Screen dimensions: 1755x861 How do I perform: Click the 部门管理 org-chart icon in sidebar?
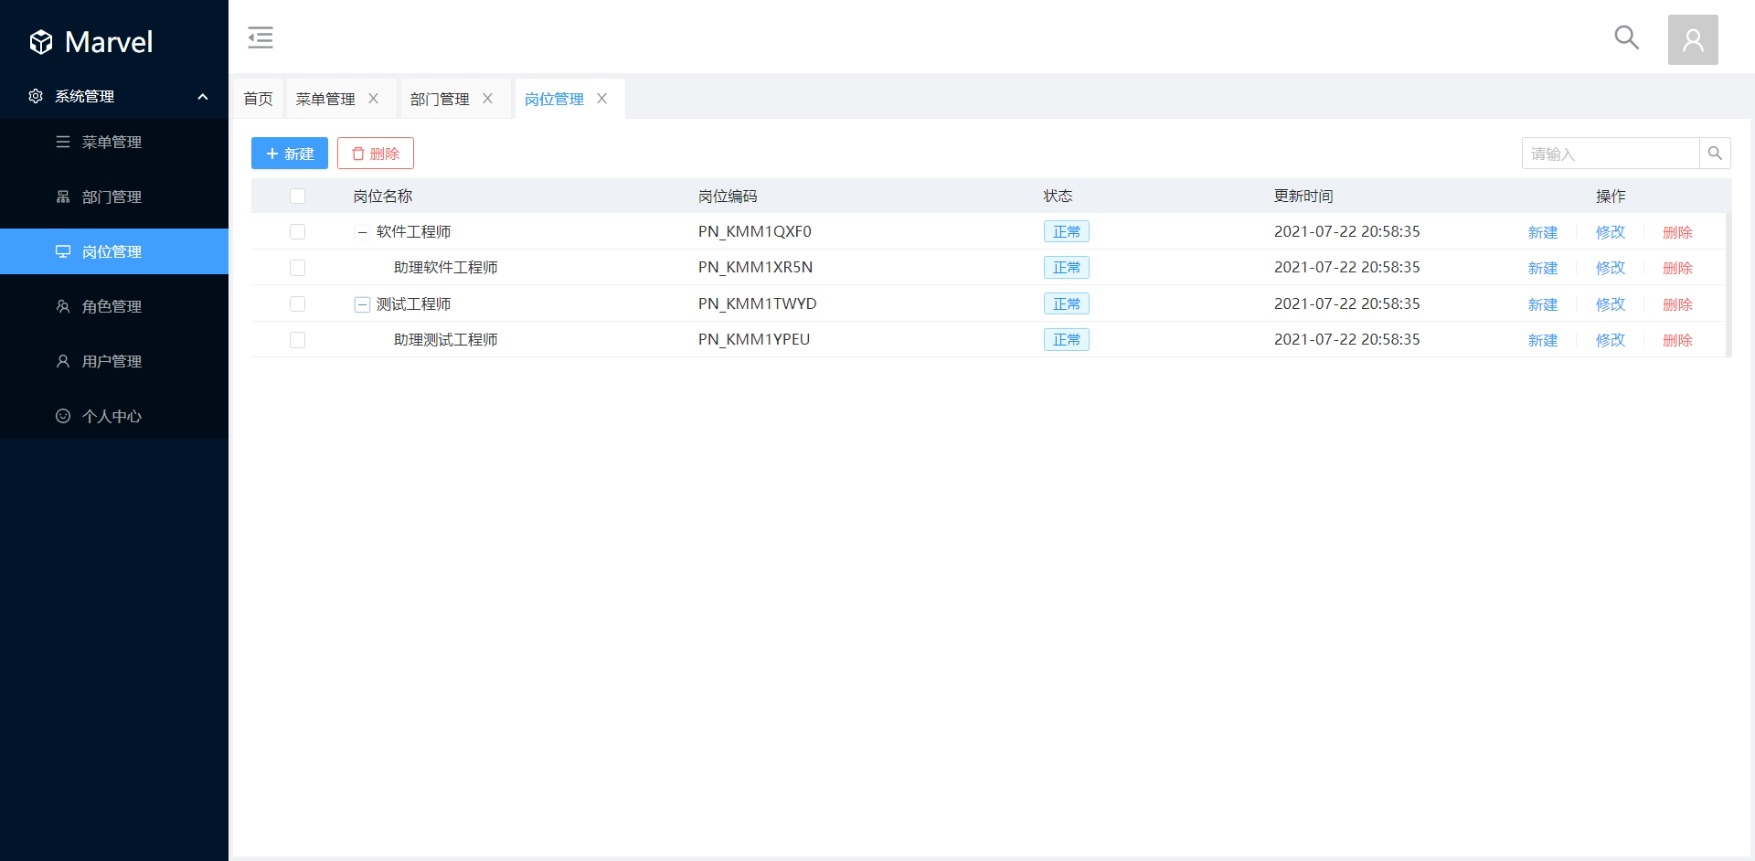63,197
